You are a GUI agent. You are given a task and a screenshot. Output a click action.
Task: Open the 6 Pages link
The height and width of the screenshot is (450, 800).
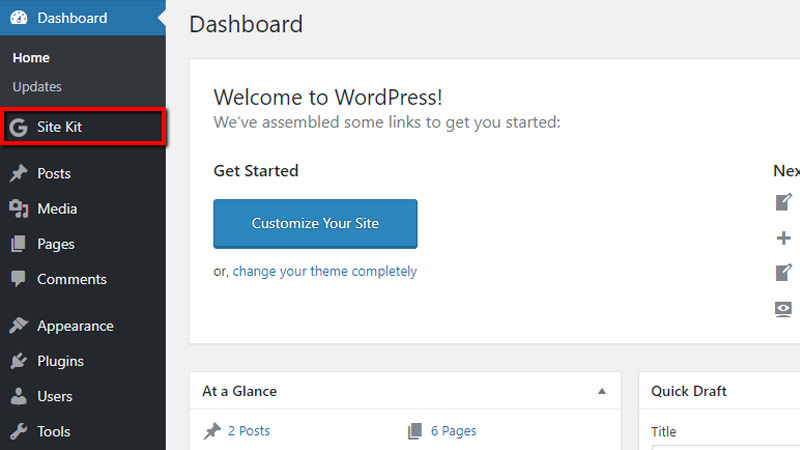454,431
